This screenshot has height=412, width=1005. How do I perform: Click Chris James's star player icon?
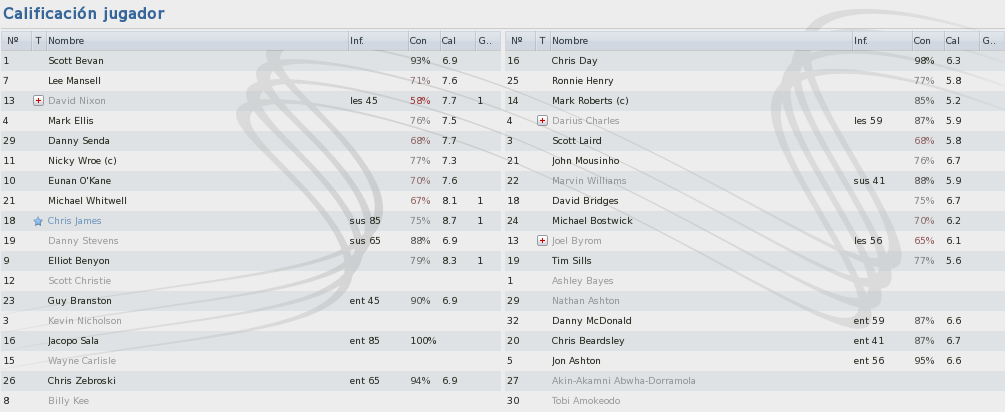click(38, 221)
